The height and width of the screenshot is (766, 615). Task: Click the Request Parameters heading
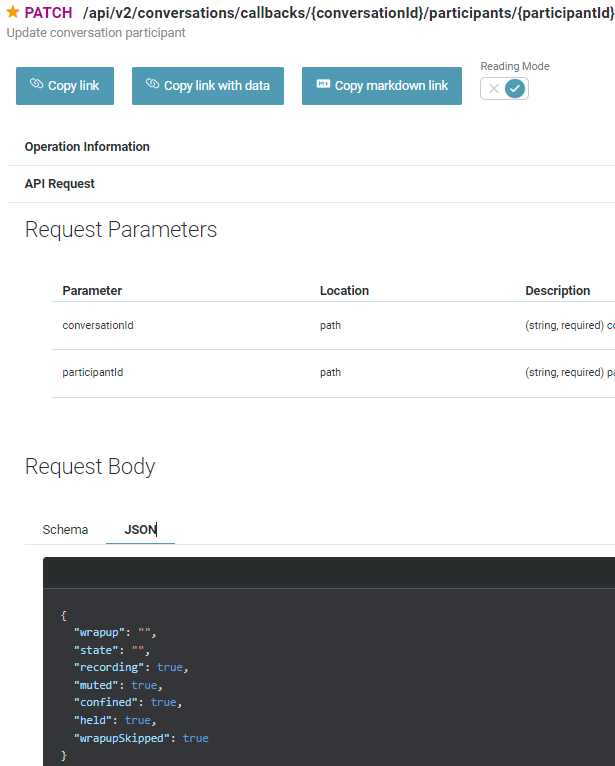[x=121, y=230]
